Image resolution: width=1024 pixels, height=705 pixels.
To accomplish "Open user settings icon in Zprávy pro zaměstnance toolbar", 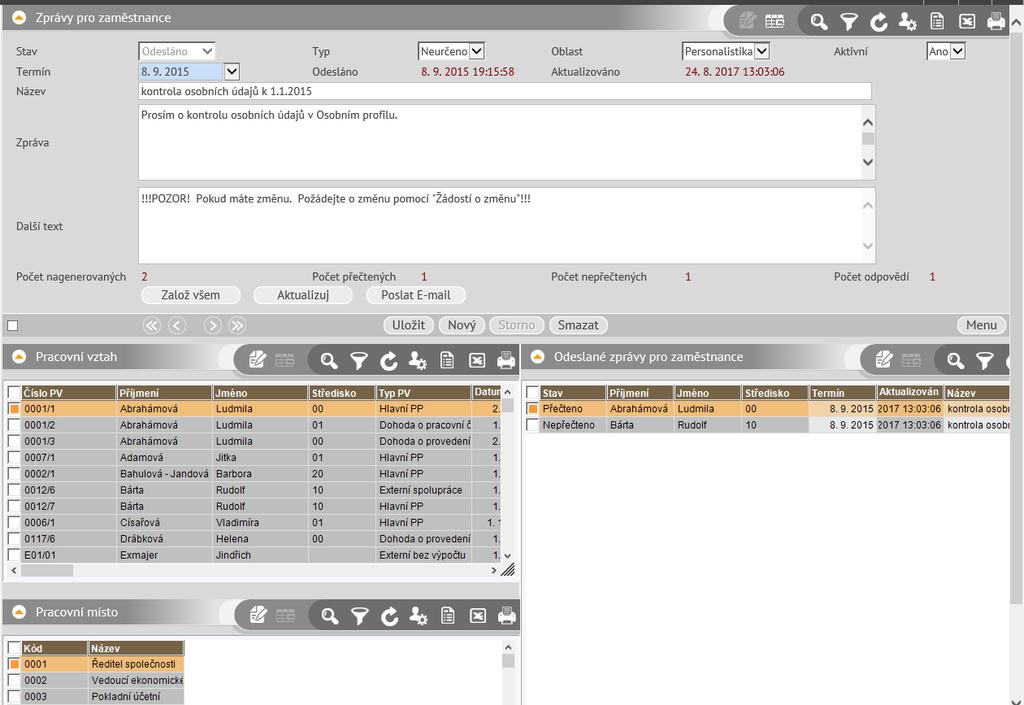I will tap(908, 22).
